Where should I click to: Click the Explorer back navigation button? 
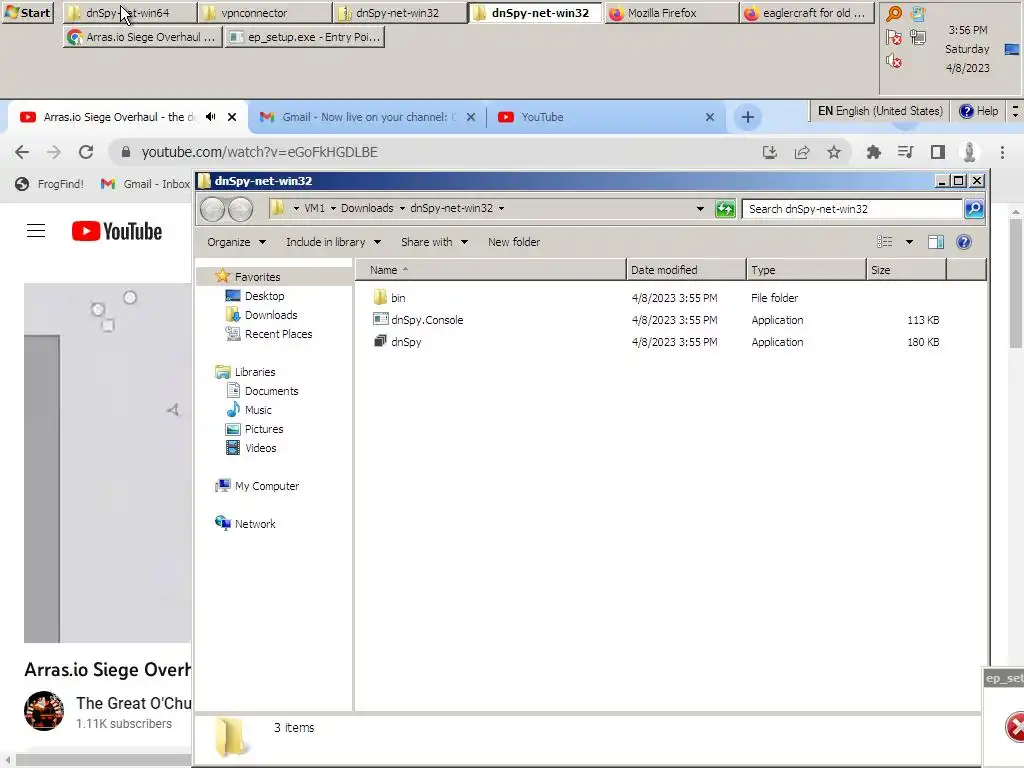coord(213,209)
